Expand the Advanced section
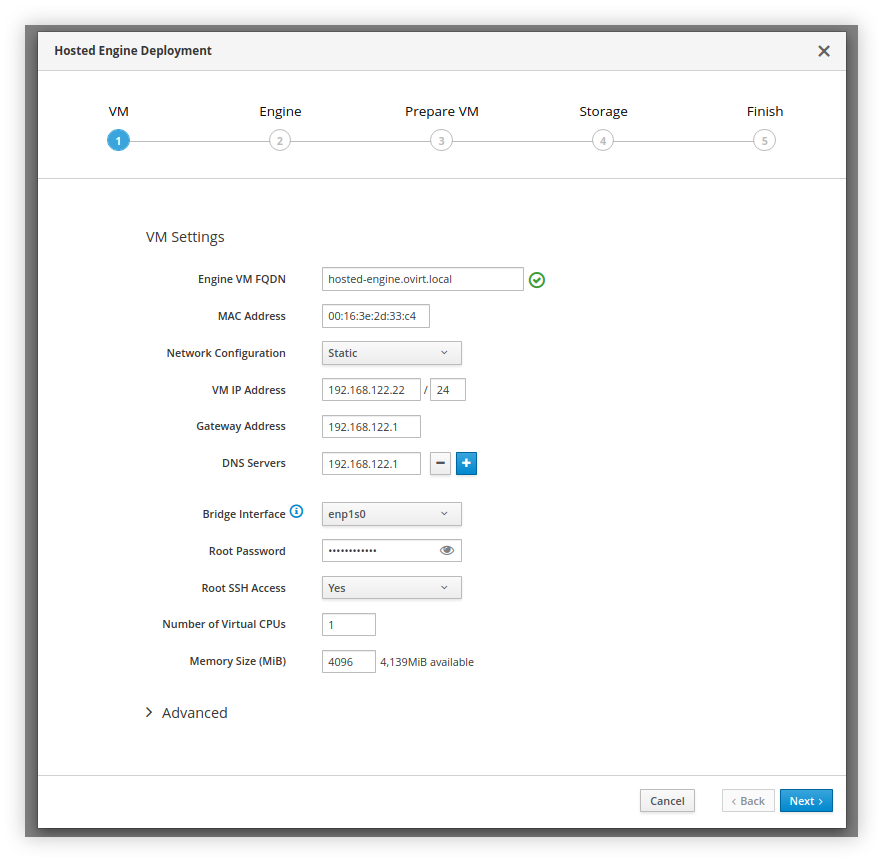Screen dimensions: 883x862 187,713
